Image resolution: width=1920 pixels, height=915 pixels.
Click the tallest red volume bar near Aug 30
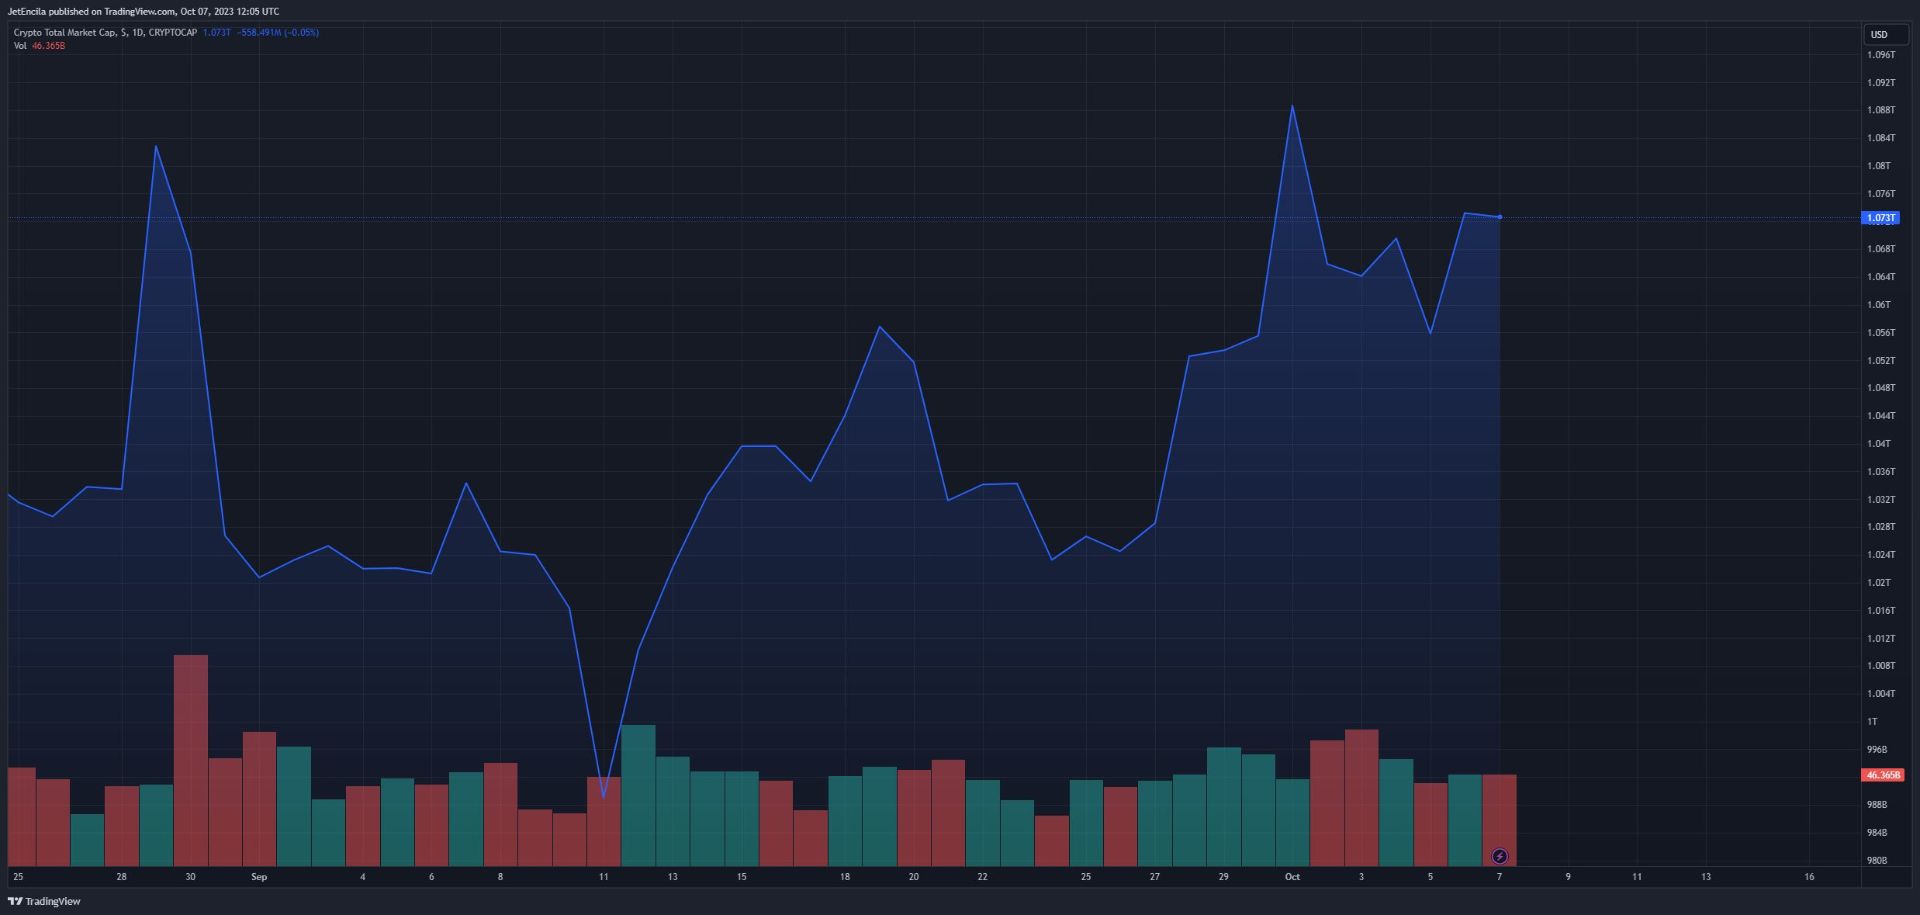pyautogui.click(x=190, y=760)
